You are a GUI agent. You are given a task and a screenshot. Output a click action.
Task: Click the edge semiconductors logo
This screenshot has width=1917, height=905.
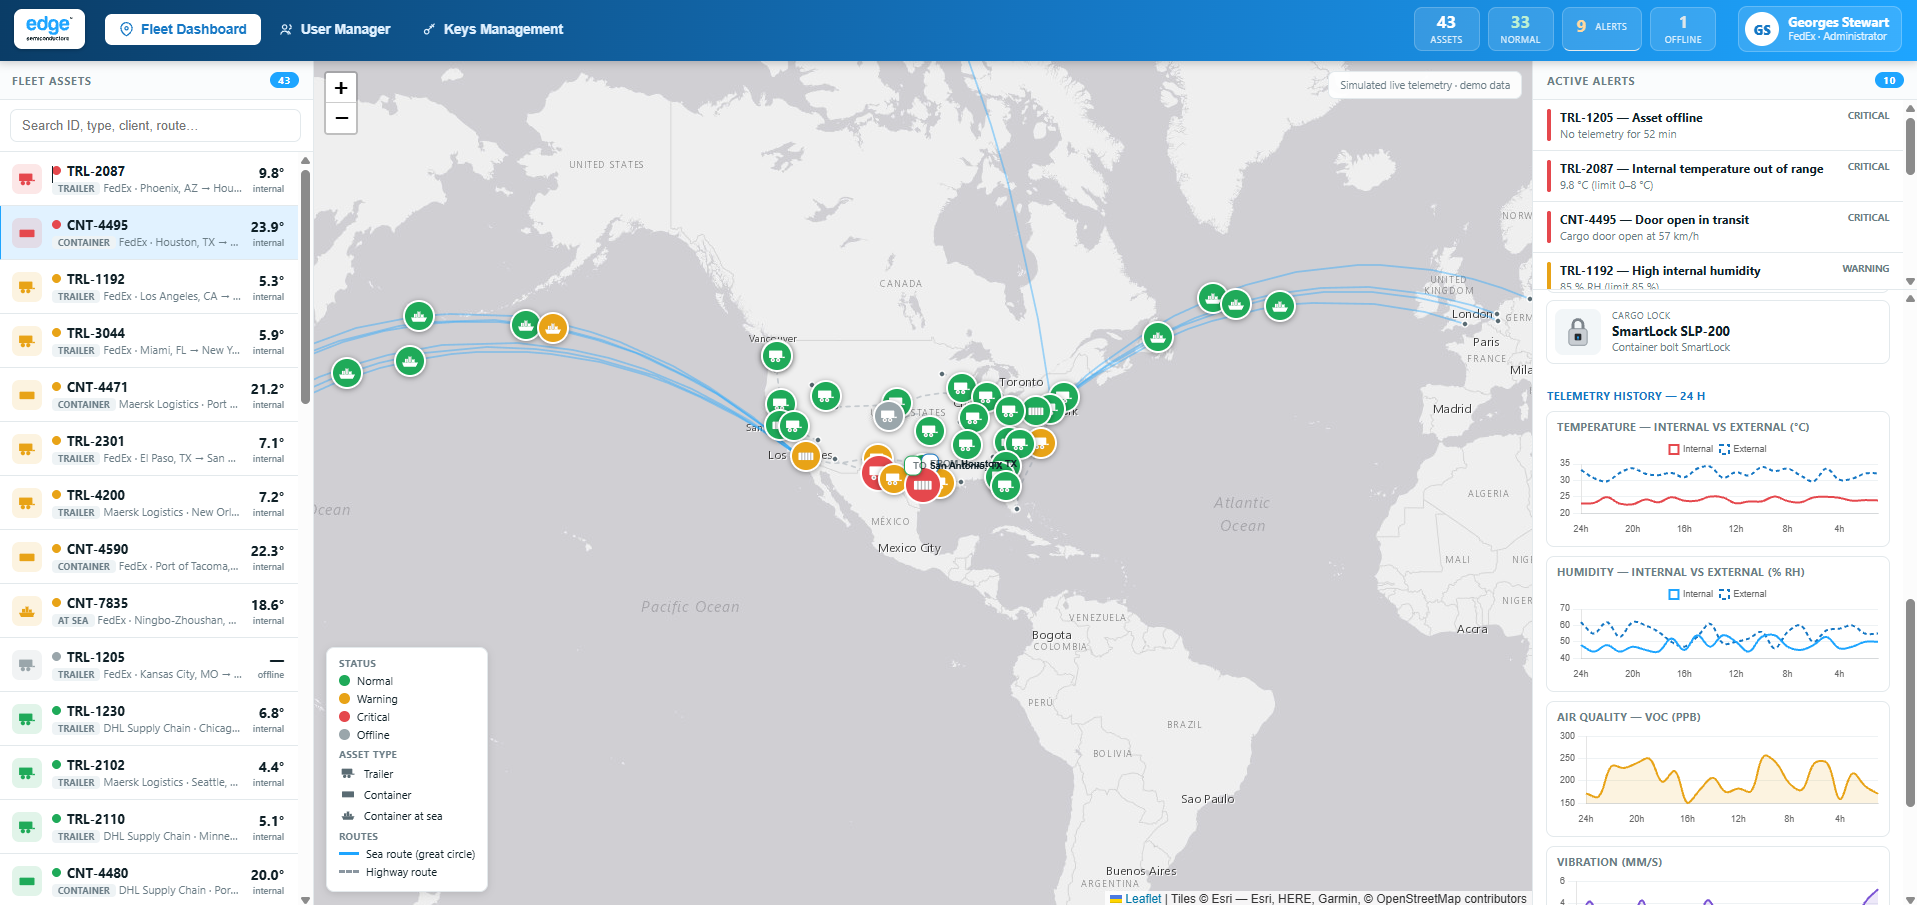pos(49,29)
